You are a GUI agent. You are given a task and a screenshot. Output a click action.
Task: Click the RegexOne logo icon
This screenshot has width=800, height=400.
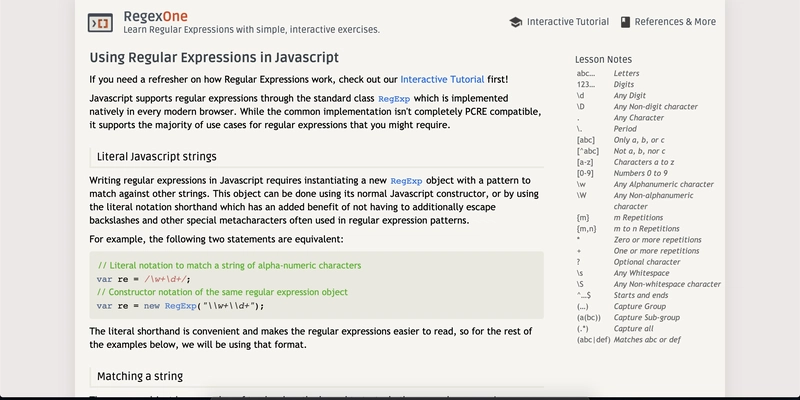100,22
